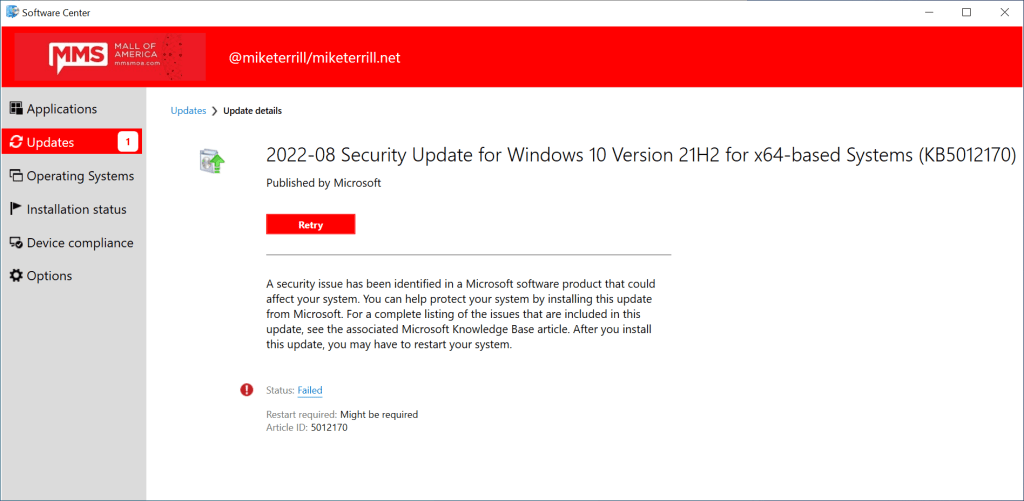Click the Installation status flag icon

(16, 209)
